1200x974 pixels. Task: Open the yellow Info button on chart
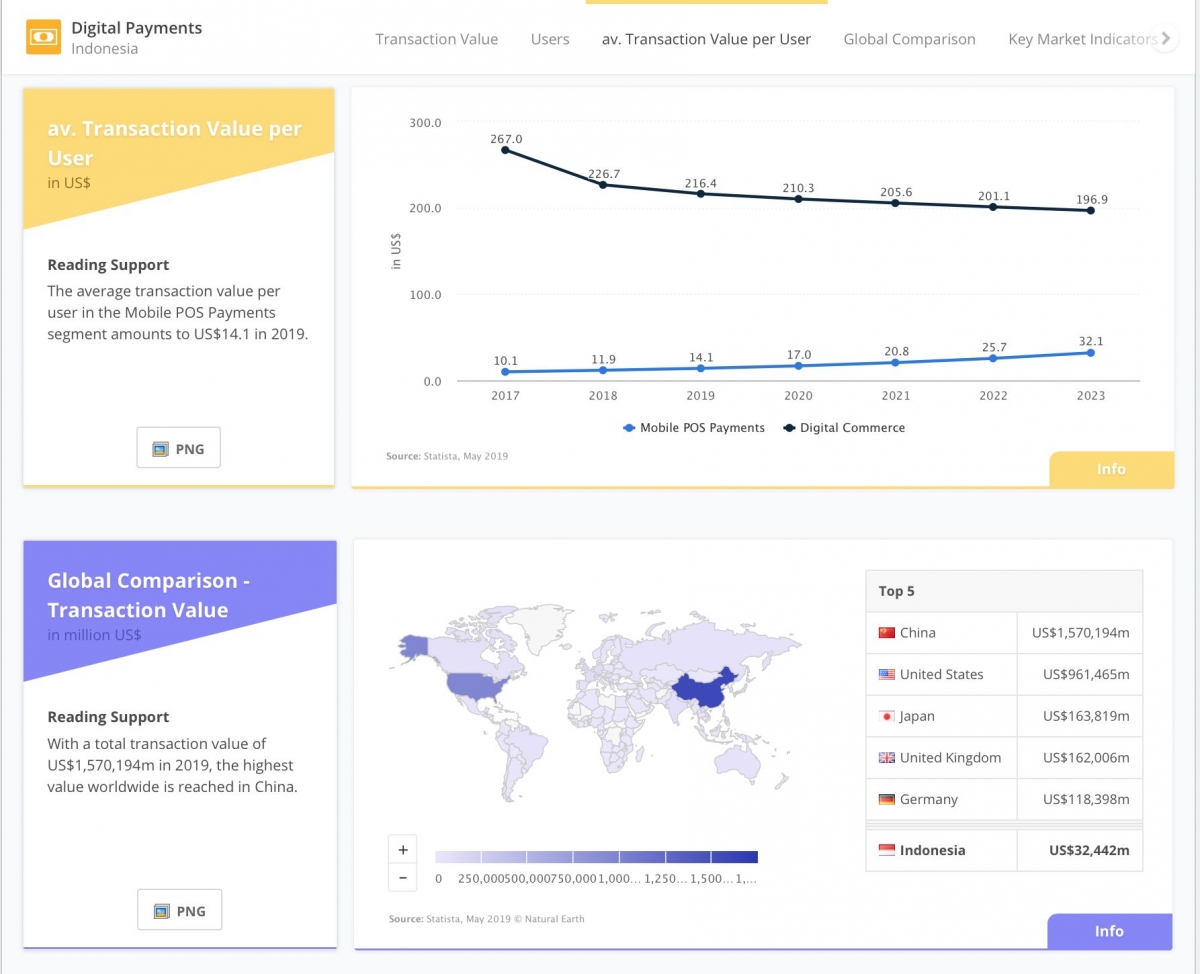pos(1111,469)
